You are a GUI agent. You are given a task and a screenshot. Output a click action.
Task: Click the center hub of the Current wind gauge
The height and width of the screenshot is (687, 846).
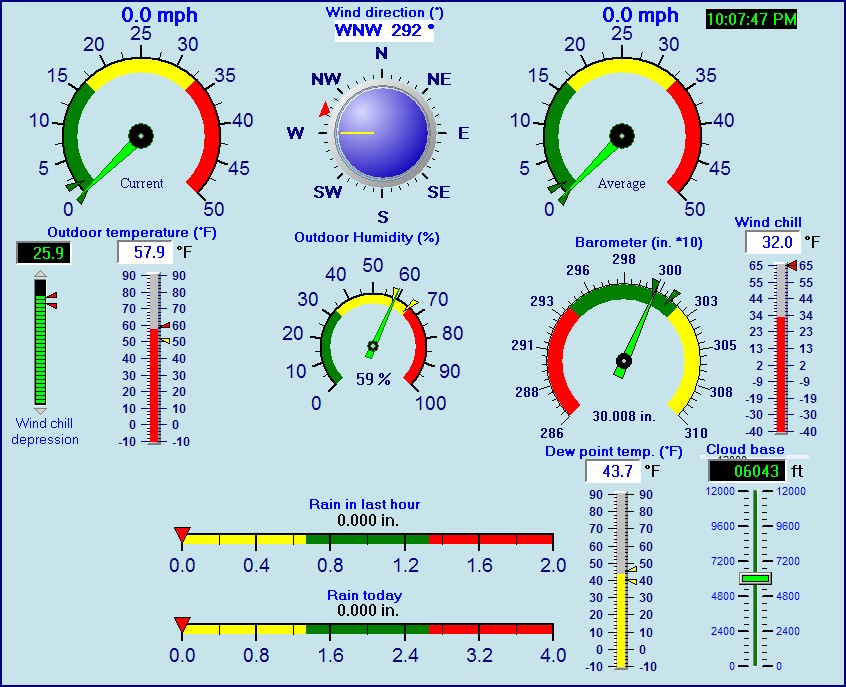point(142,134)
